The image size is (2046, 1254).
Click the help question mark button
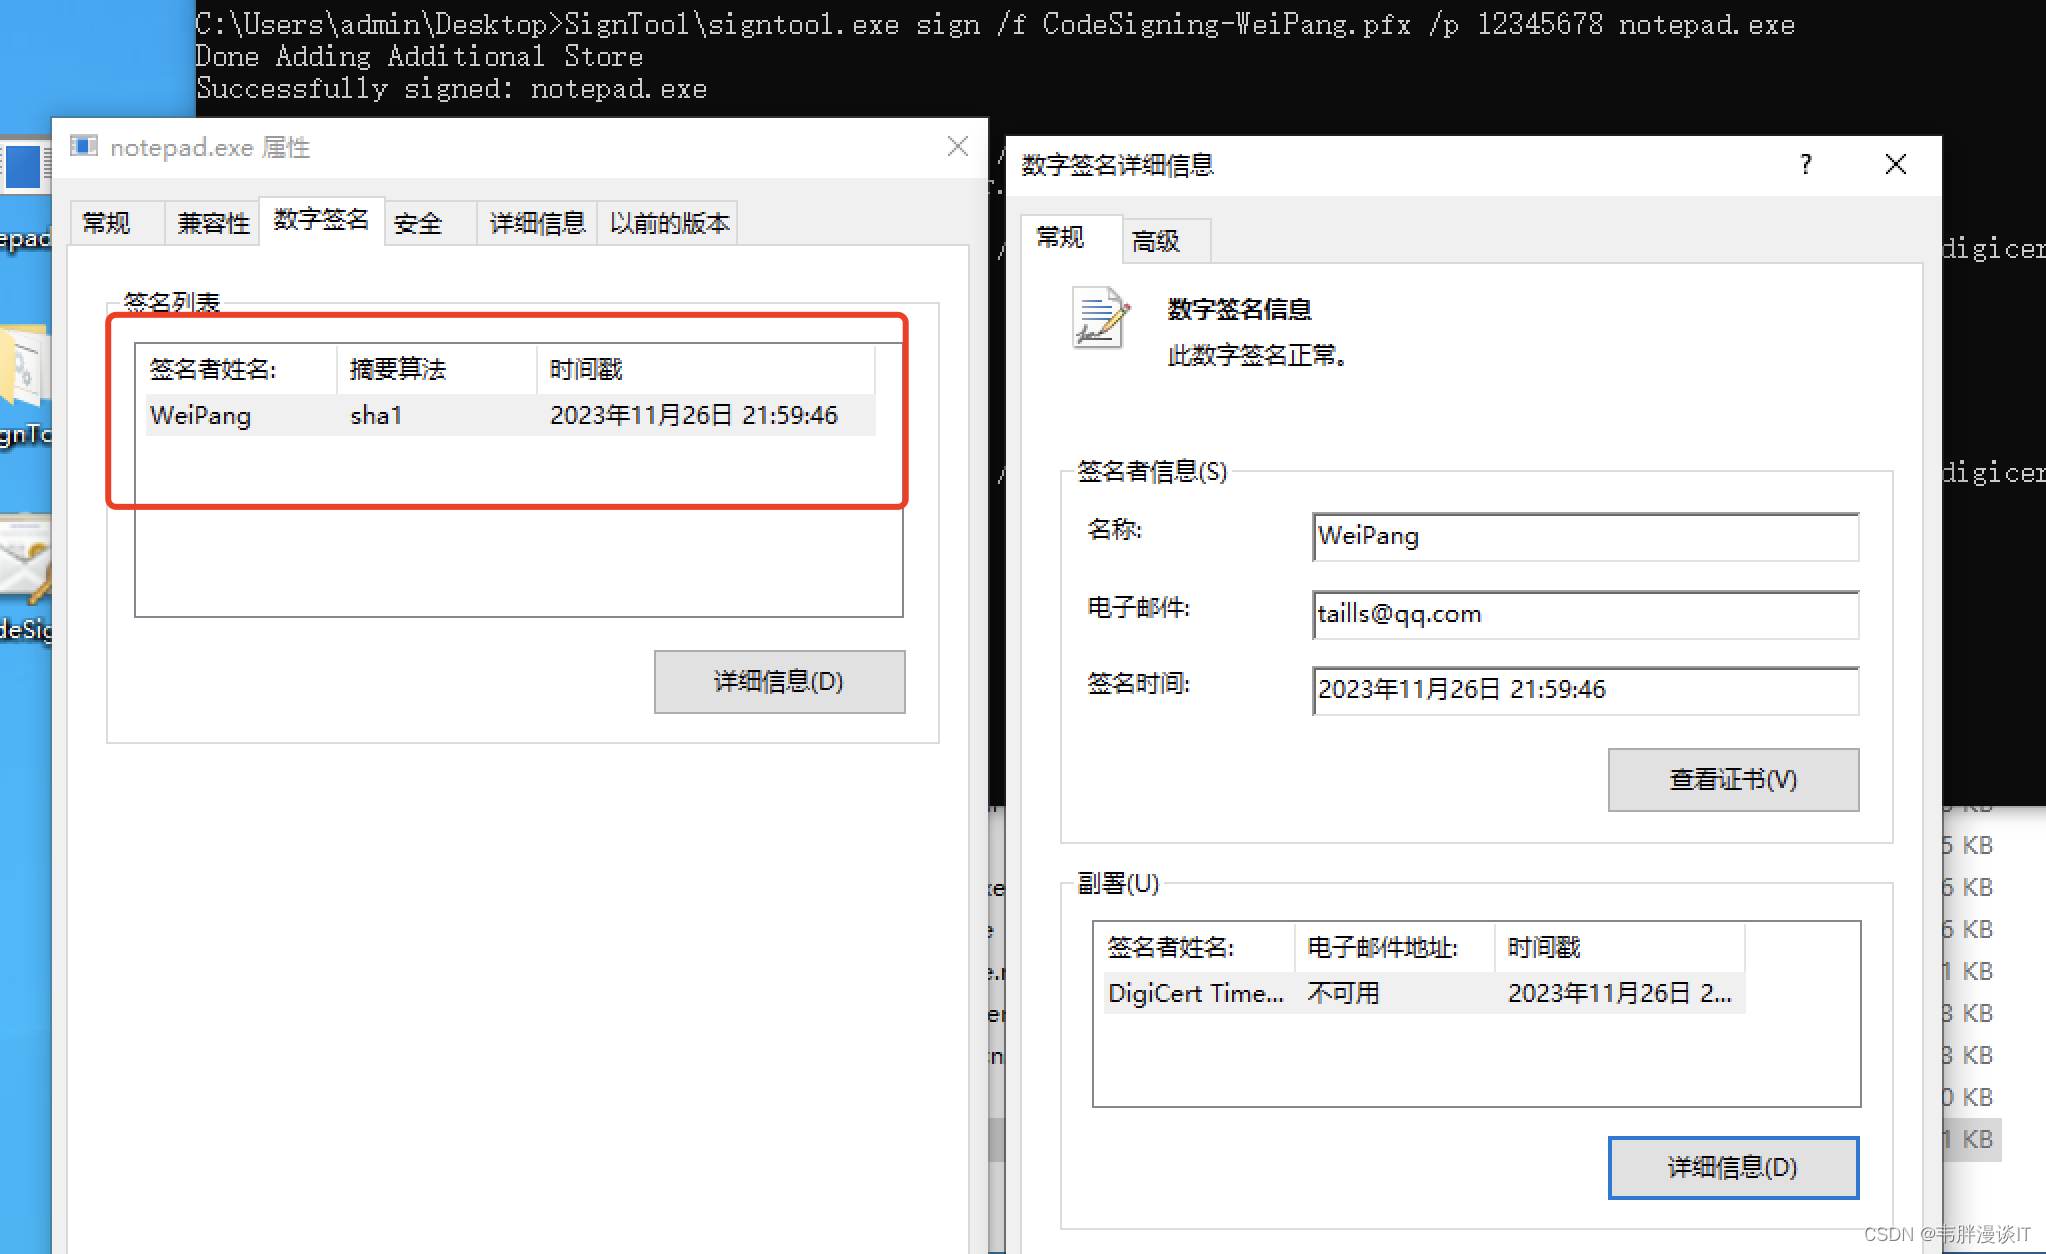(x=1805, y=164)
